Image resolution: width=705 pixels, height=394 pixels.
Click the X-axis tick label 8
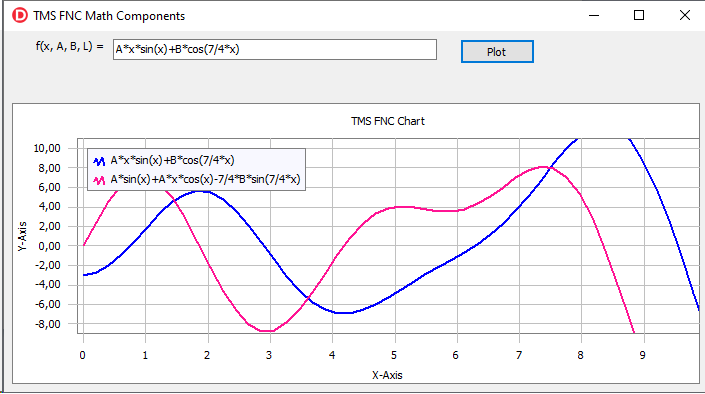click(580, 355)
